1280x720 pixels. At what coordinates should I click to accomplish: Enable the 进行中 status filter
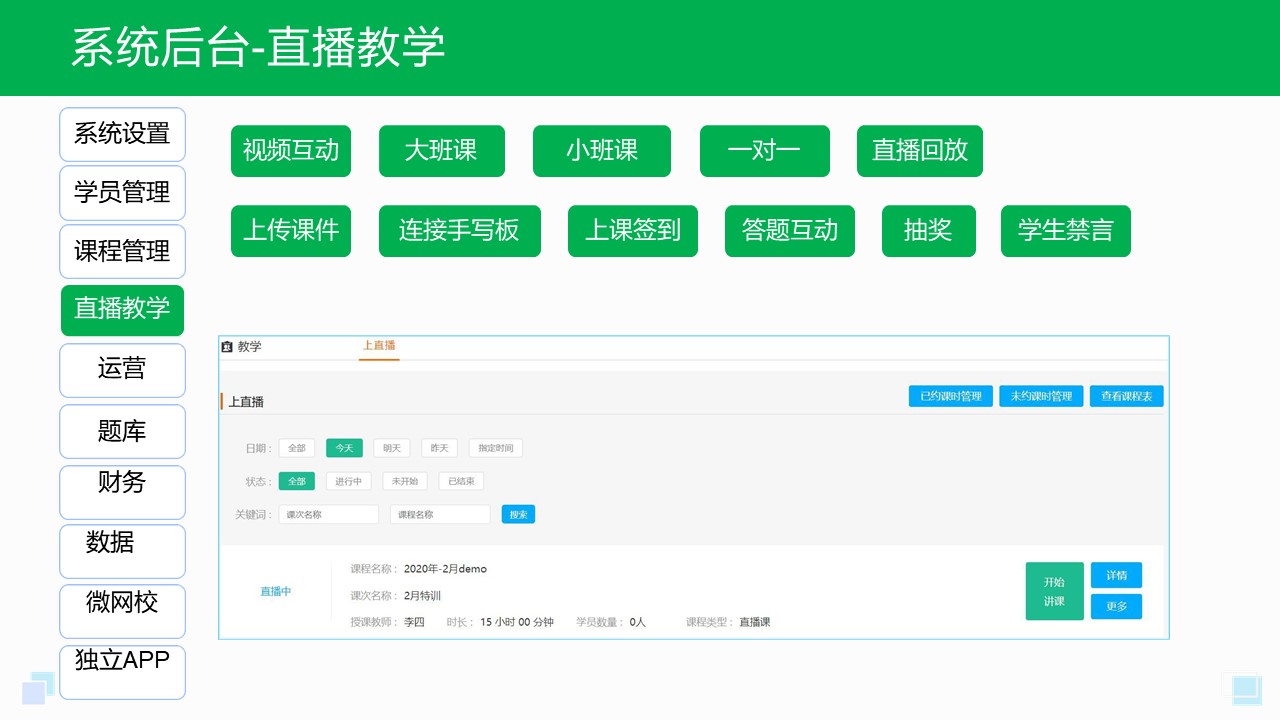click(348, 481)
